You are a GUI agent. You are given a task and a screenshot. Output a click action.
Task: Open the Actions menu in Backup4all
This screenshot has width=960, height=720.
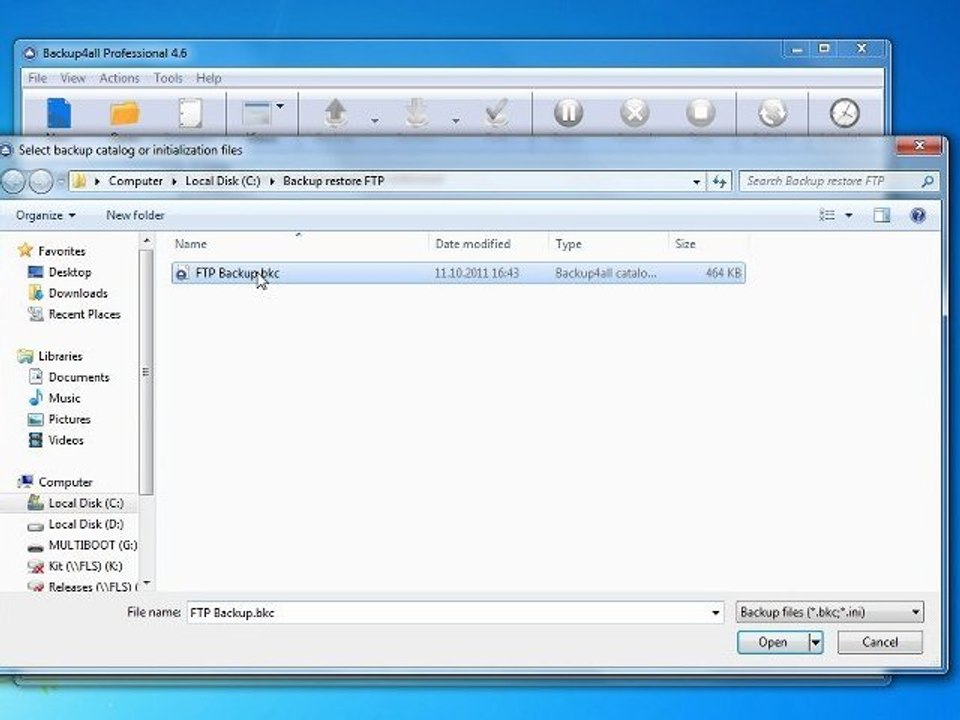tap(119, 78)
